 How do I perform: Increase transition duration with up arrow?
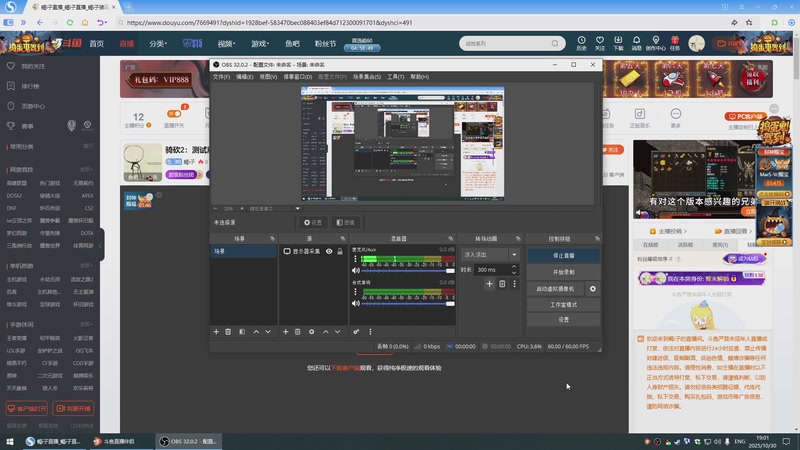(514, 266)
